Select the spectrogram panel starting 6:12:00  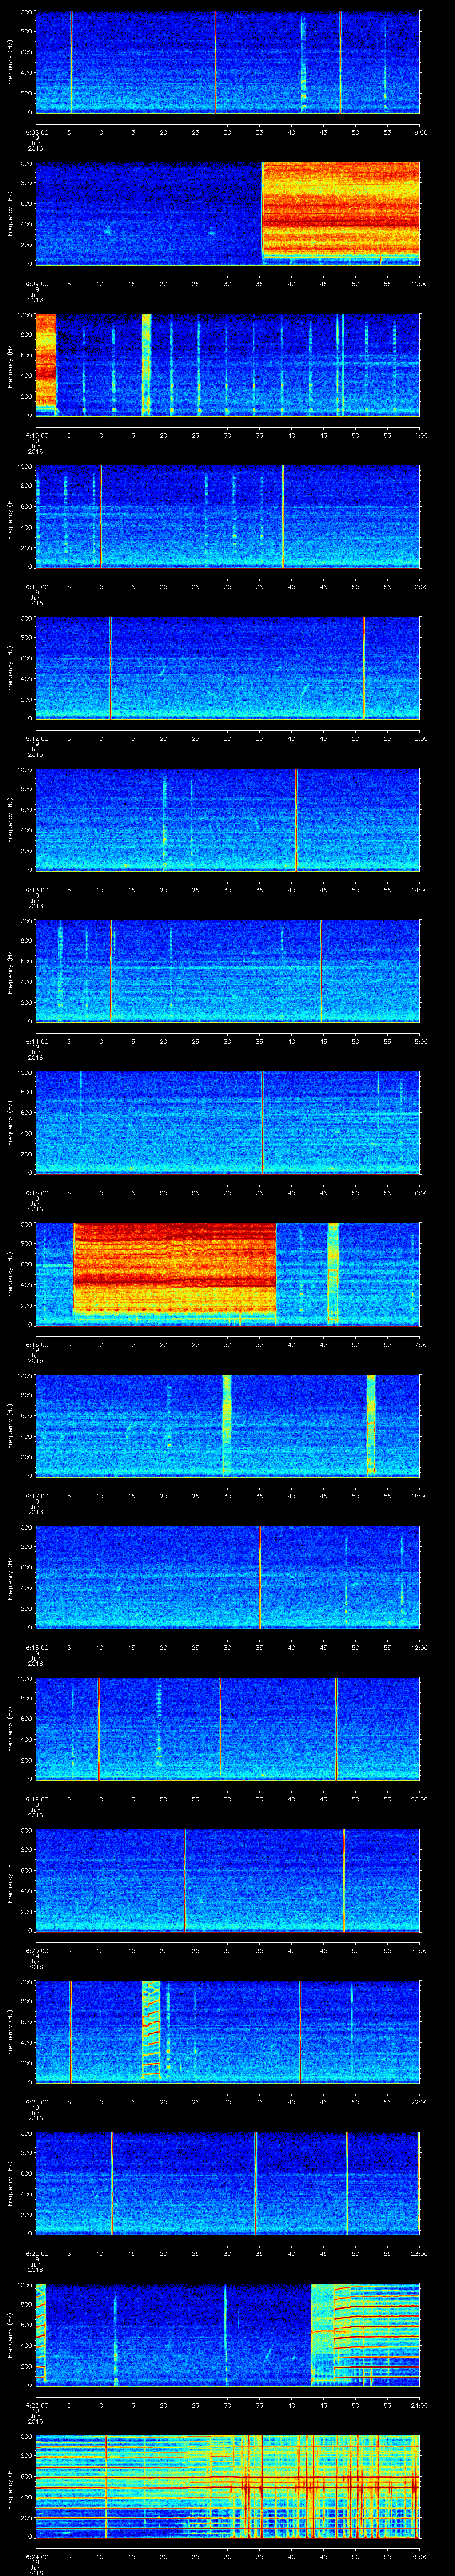coord(227,668)
